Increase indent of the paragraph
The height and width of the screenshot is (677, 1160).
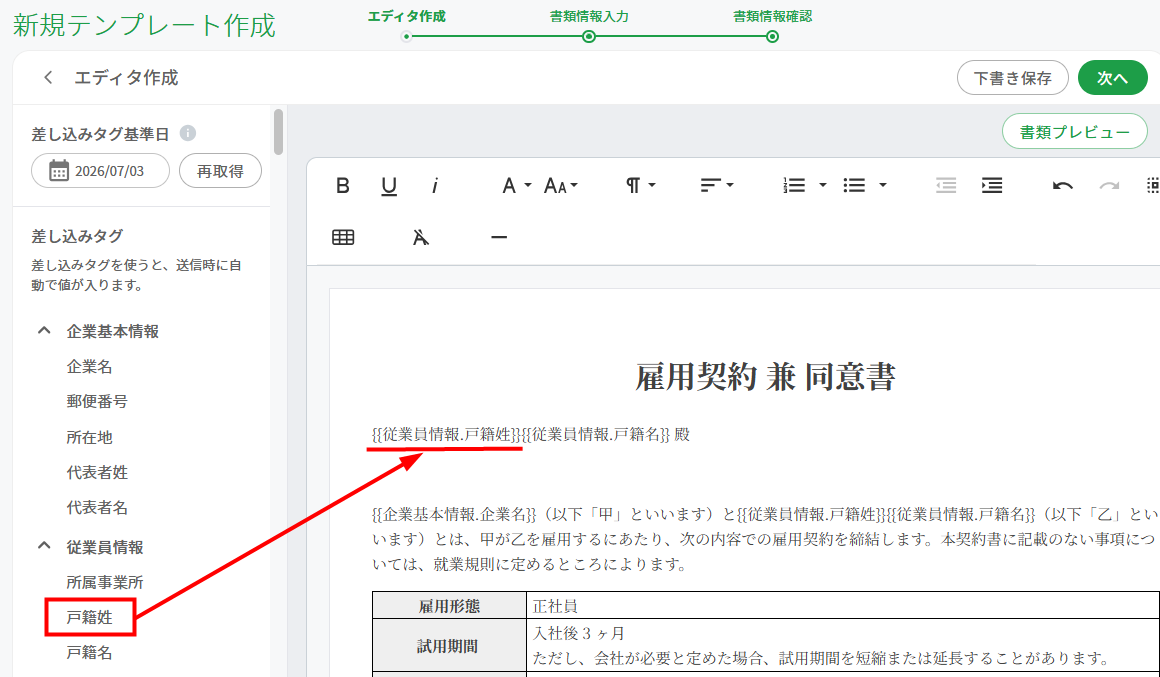992,185
